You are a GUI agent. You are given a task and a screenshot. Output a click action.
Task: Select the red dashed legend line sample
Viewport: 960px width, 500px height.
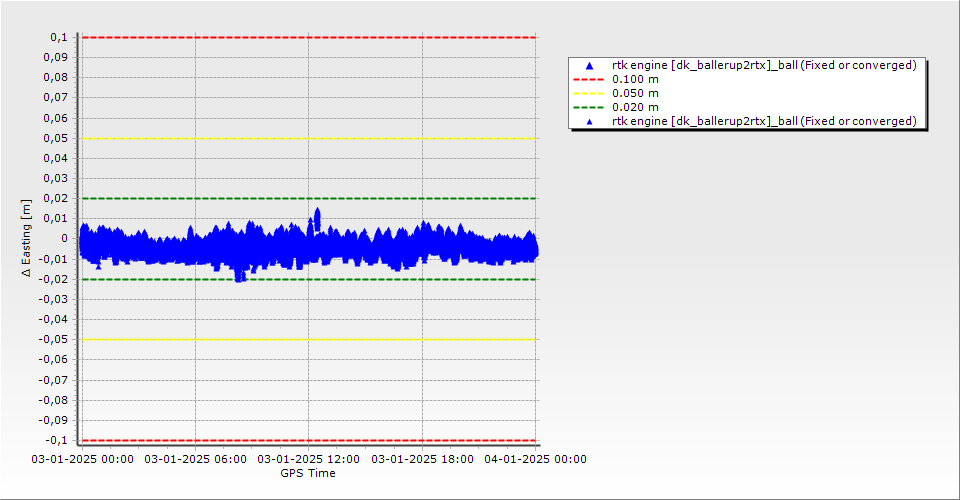[x=588, y=80]
